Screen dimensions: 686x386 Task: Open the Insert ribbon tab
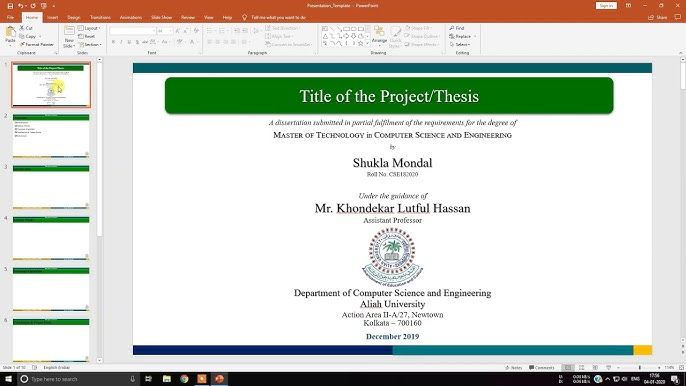click(52, 18)
